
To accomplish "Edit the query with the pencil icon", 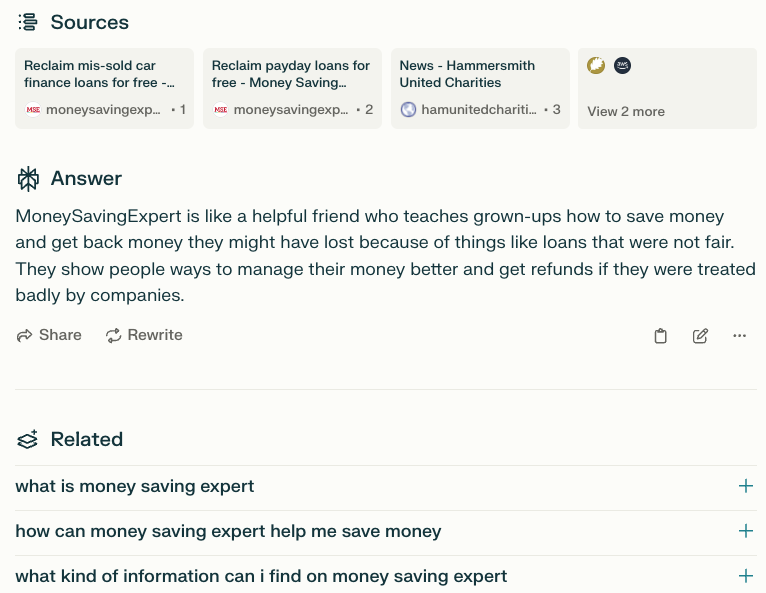I will (x=700, y=336).
